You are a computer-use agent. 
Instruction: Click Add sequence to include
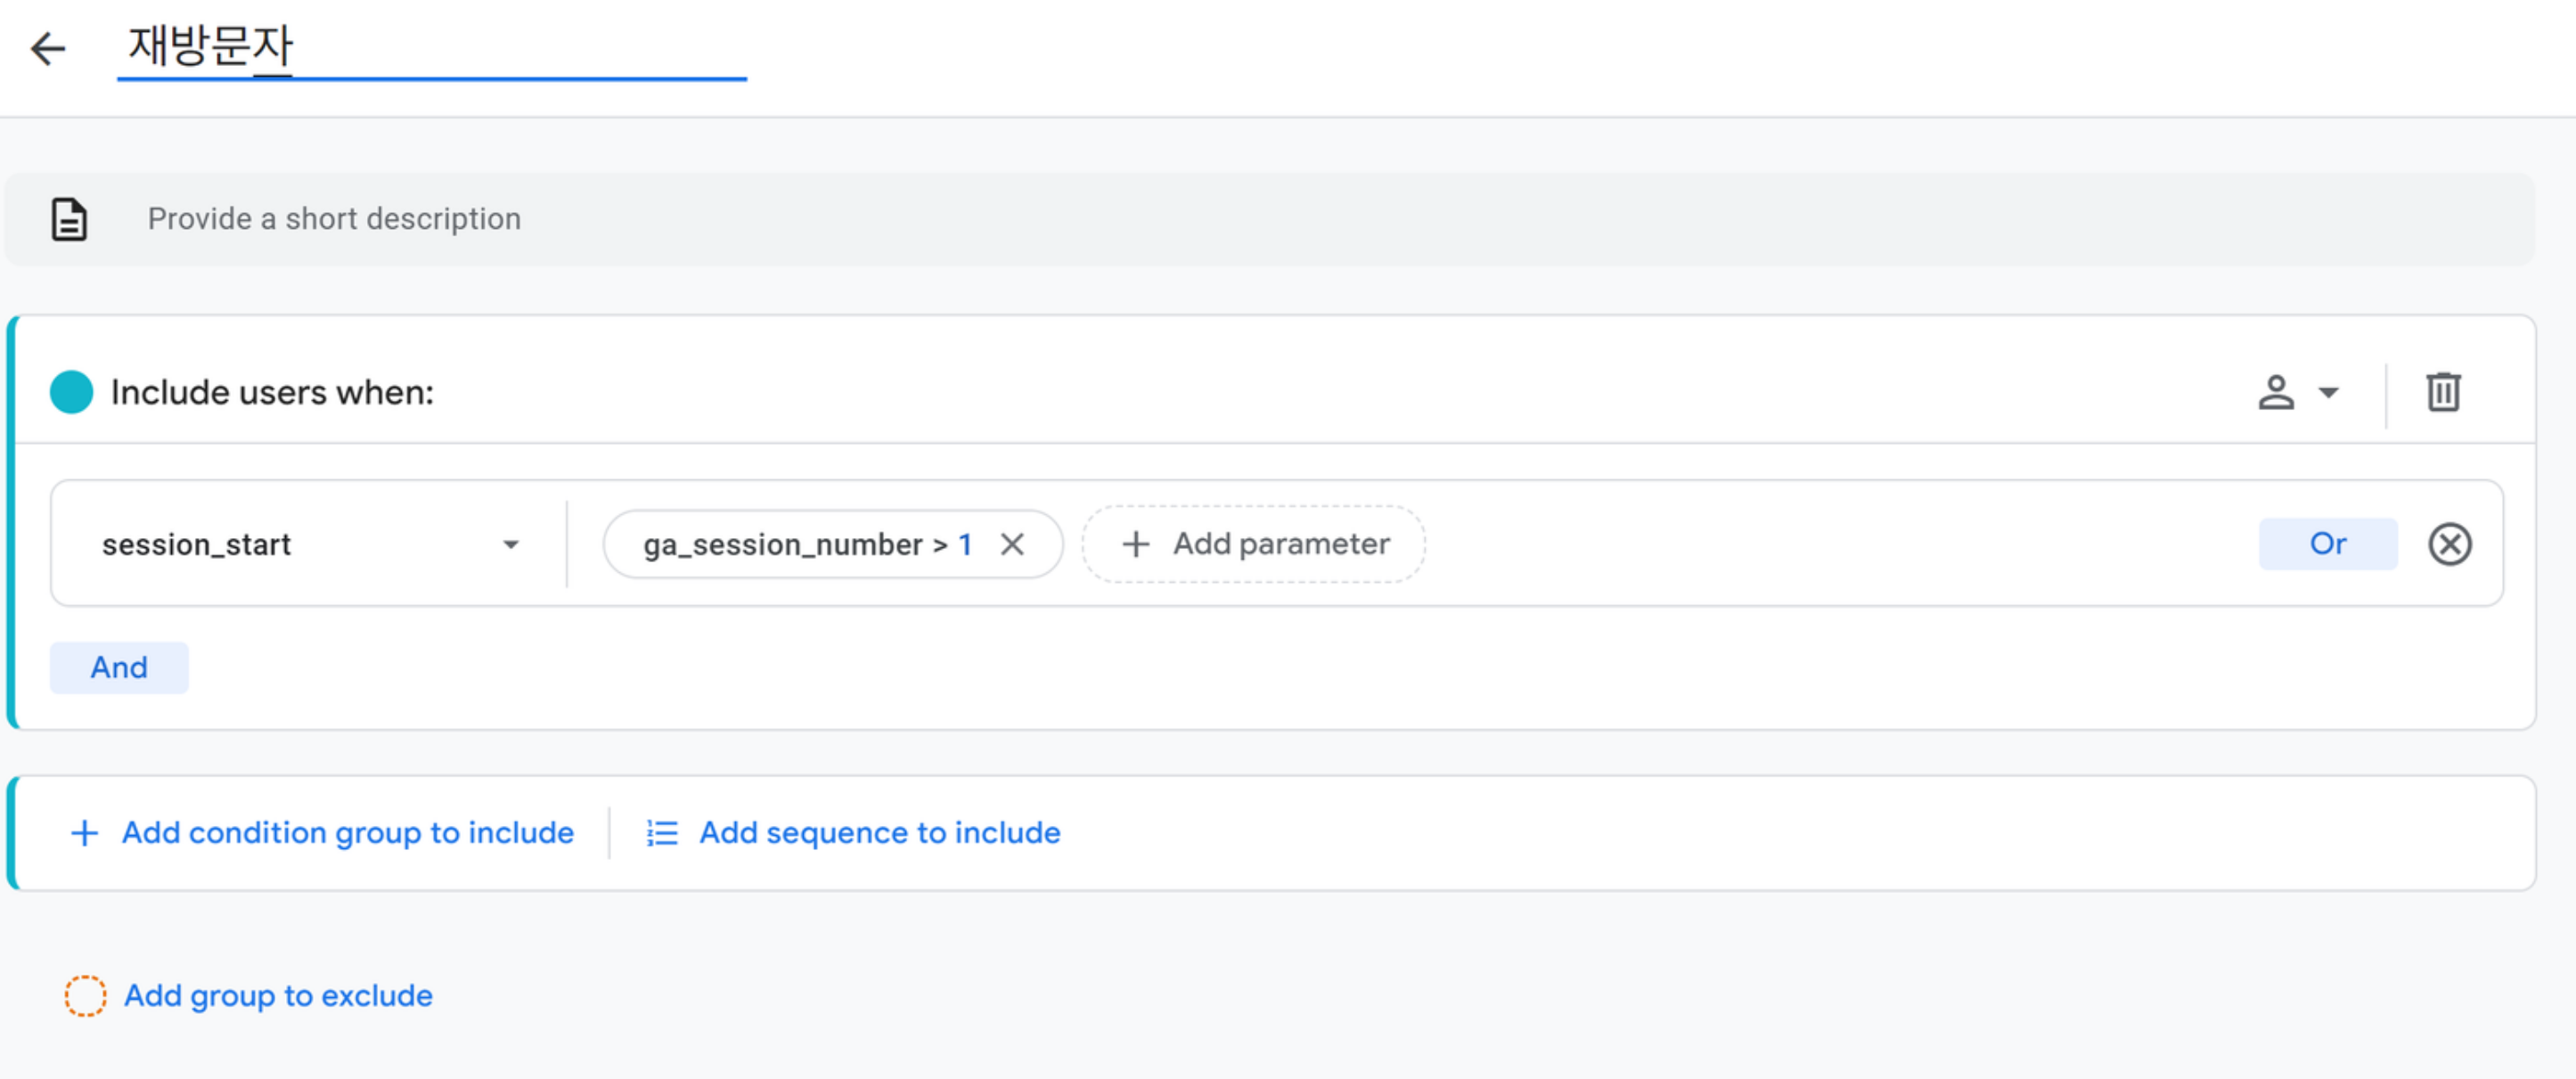(853, 832)
